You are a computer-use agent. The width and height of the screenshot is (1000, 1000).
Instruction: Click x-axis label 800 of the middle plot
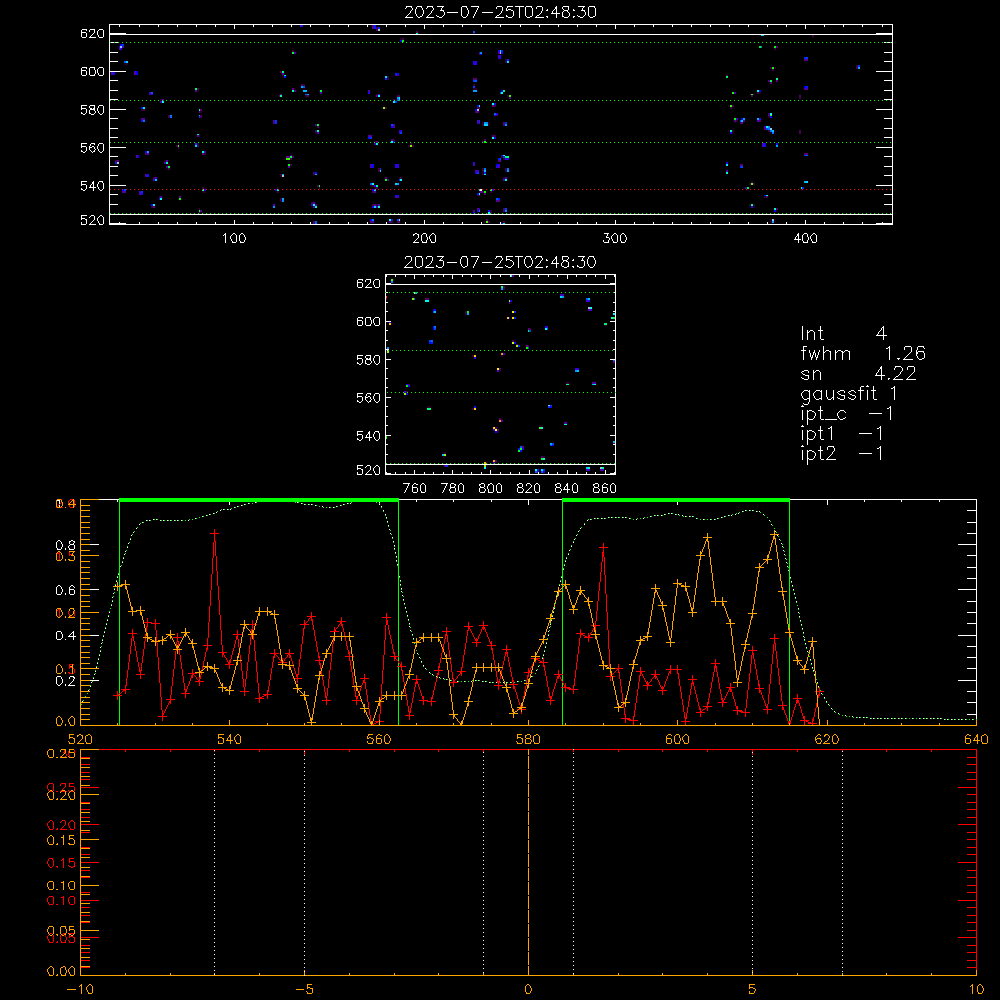coord(490,489)
